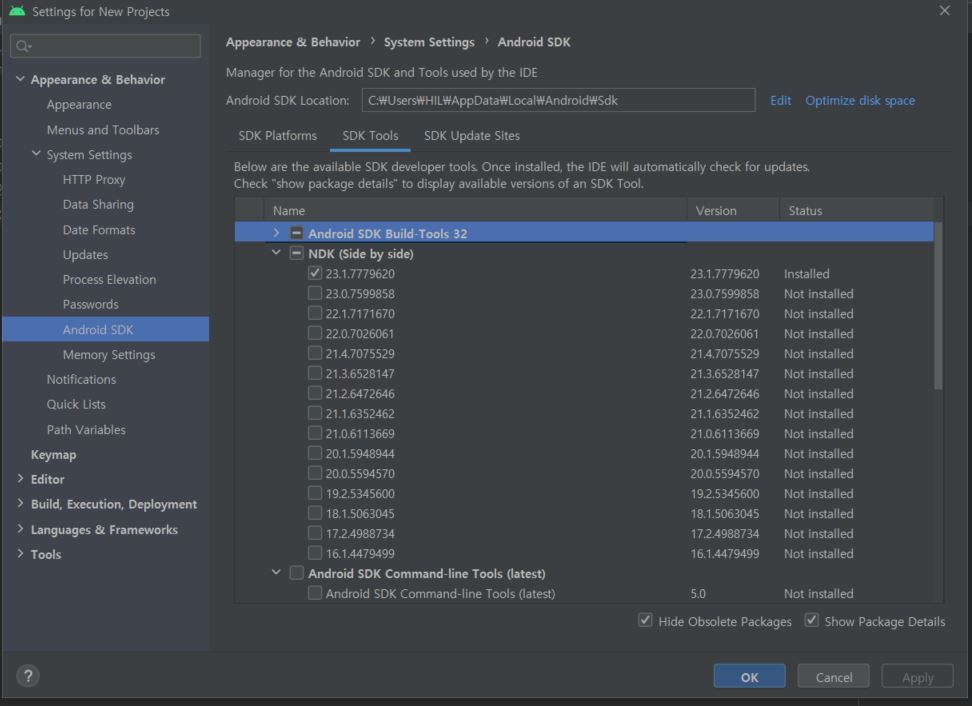Image resolution: width=972 pixels, height=706 pixels.
Task: Click version cell 19.2.5345600 in Version column
Action: tap(725, 494)
